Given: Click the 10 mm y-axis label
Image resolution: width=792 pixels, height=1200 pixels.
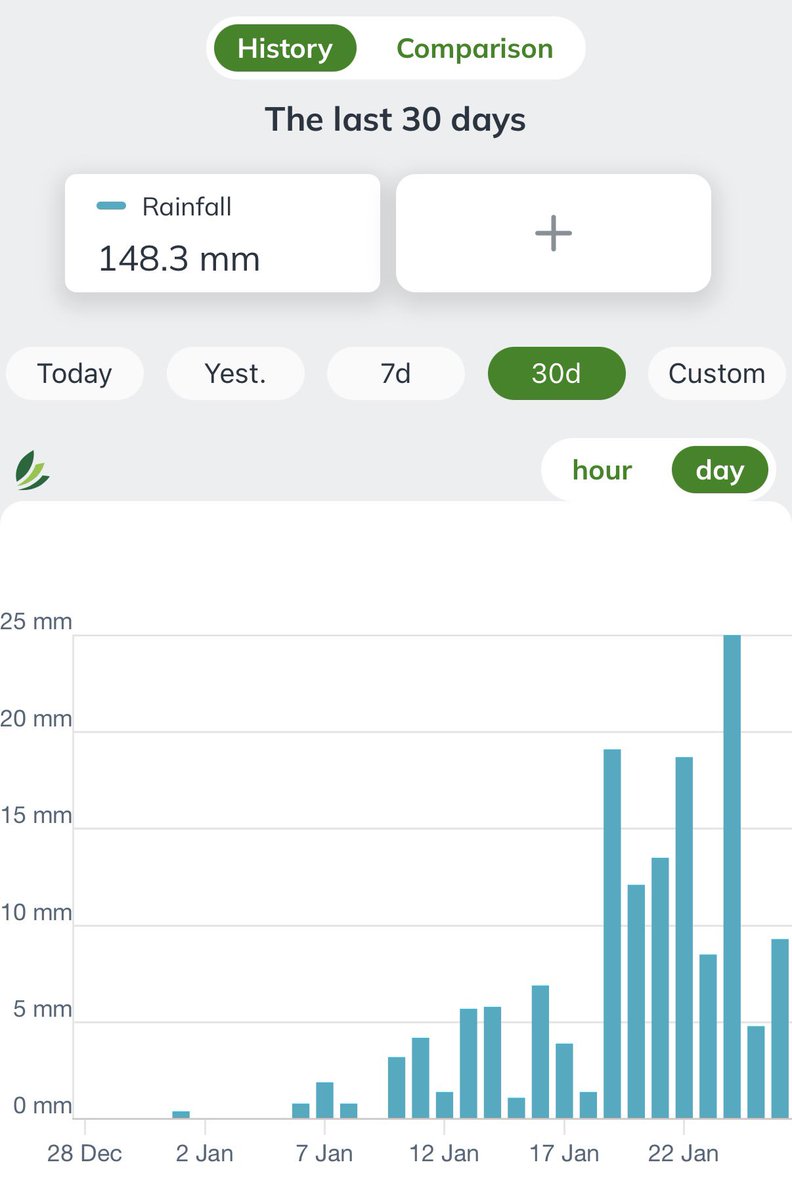Looking at the screenshot, I should (x=36, y=913).
